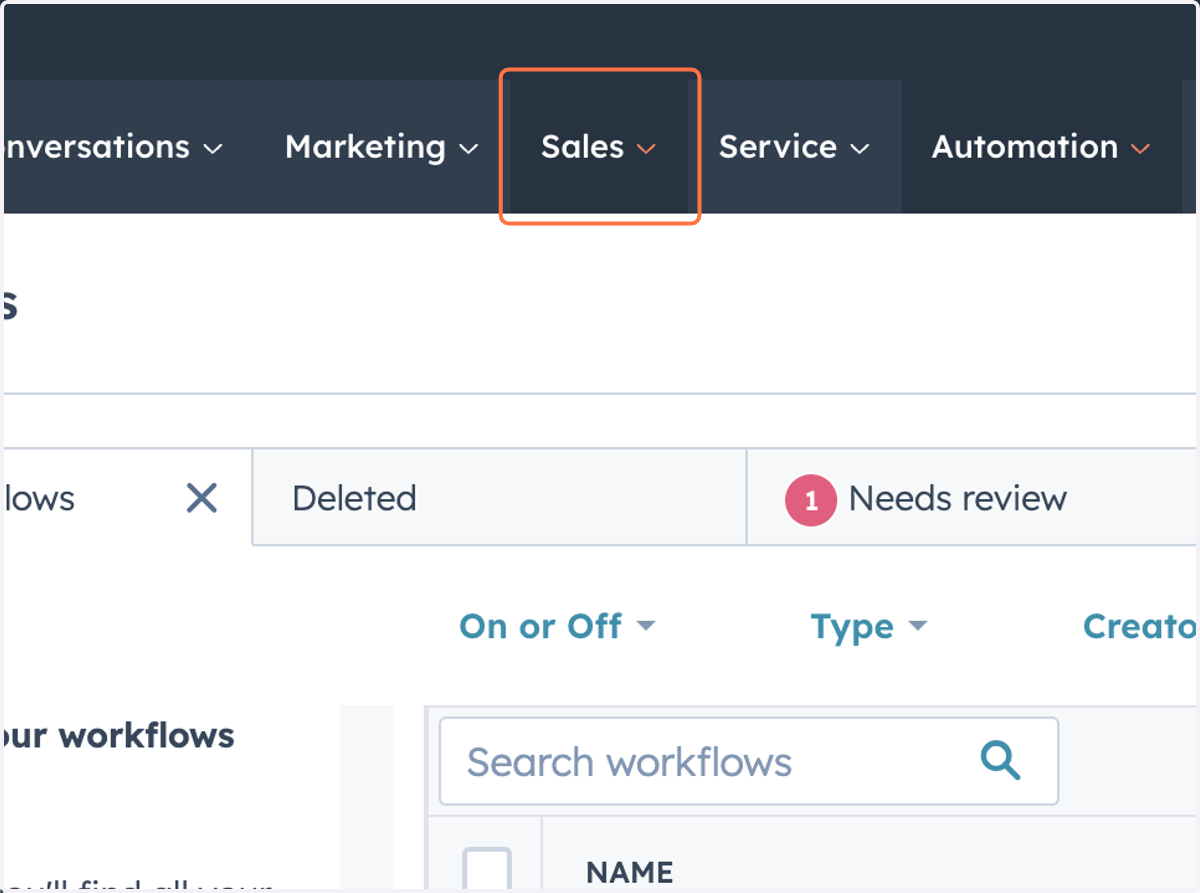The width and height of the screenshot is (1200, 893).
Task: Expand the Creator filter dropdown
Action: (1141, 626)
